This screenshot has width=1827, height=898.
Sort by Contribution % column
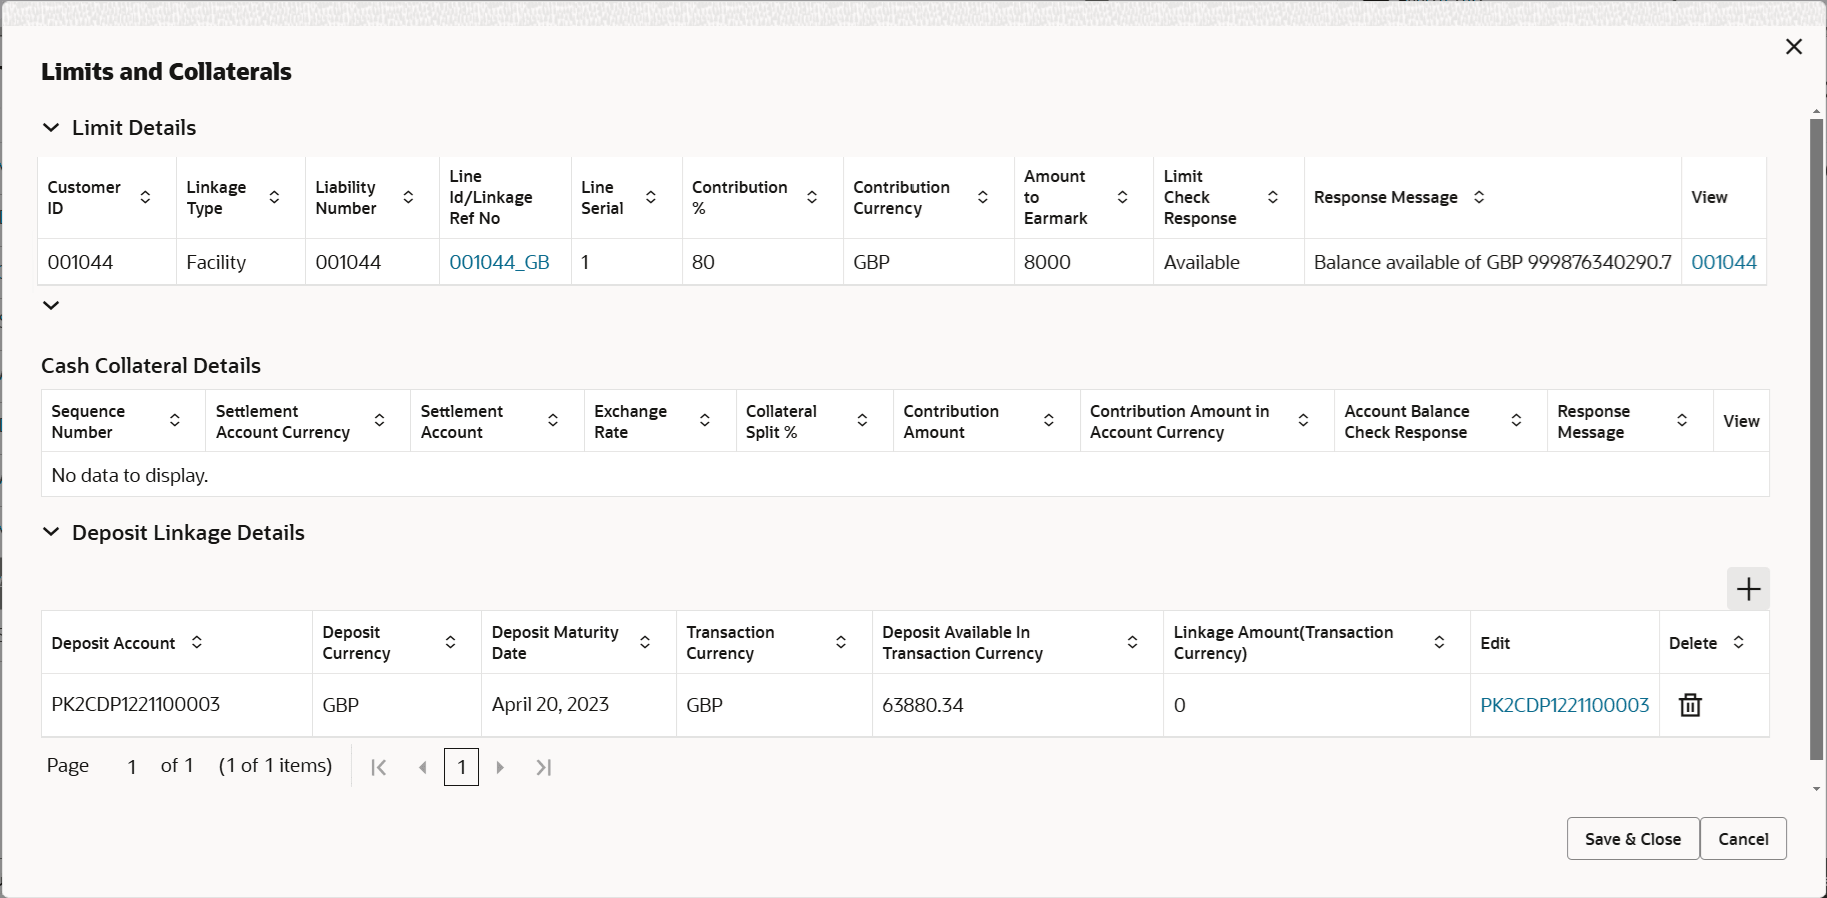pos(812,197)
